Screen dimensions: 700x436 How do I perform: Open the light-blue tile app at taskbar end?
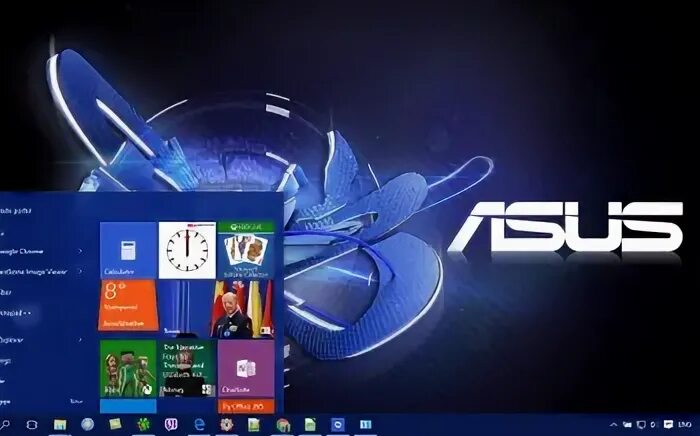click(x=366, y=424)
